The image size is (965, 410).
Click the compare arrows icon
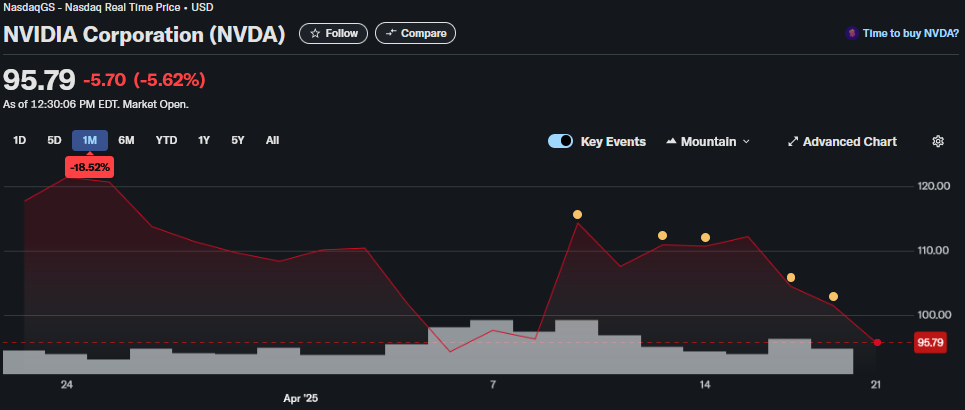pyautogui.click(x=390, y=33)
